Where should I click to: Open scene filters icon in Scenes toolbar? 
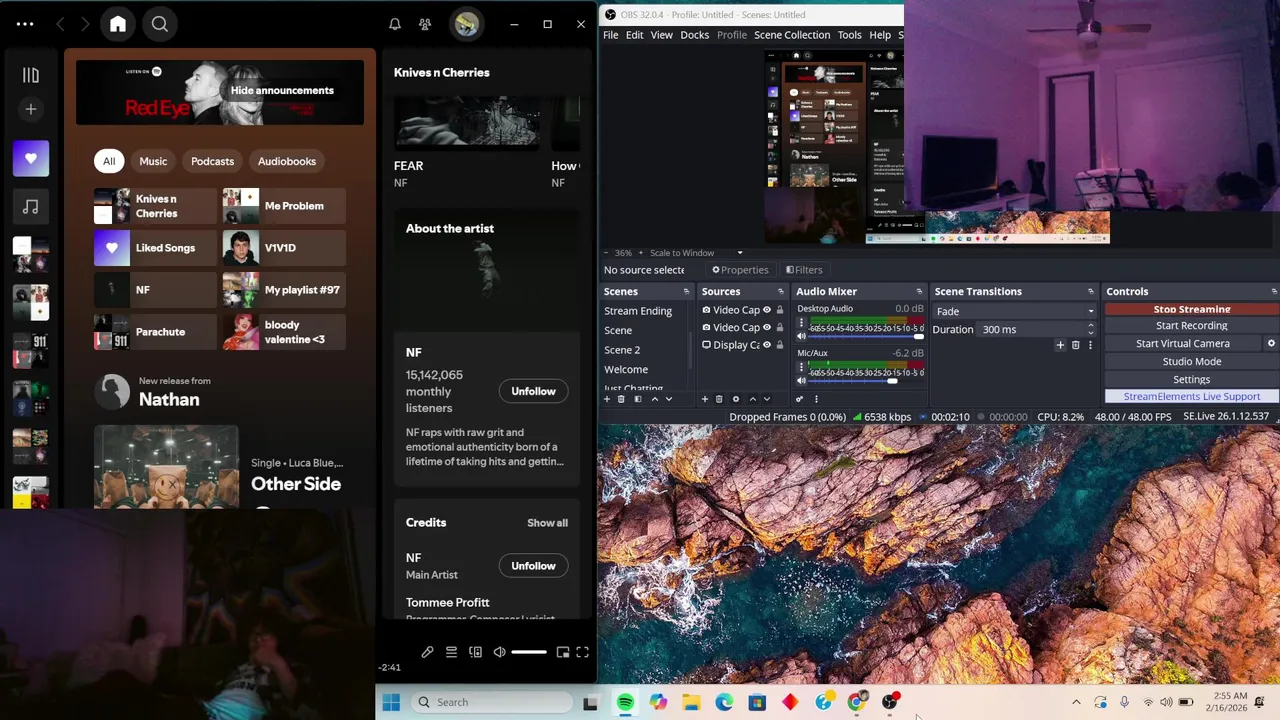(638, 399)
